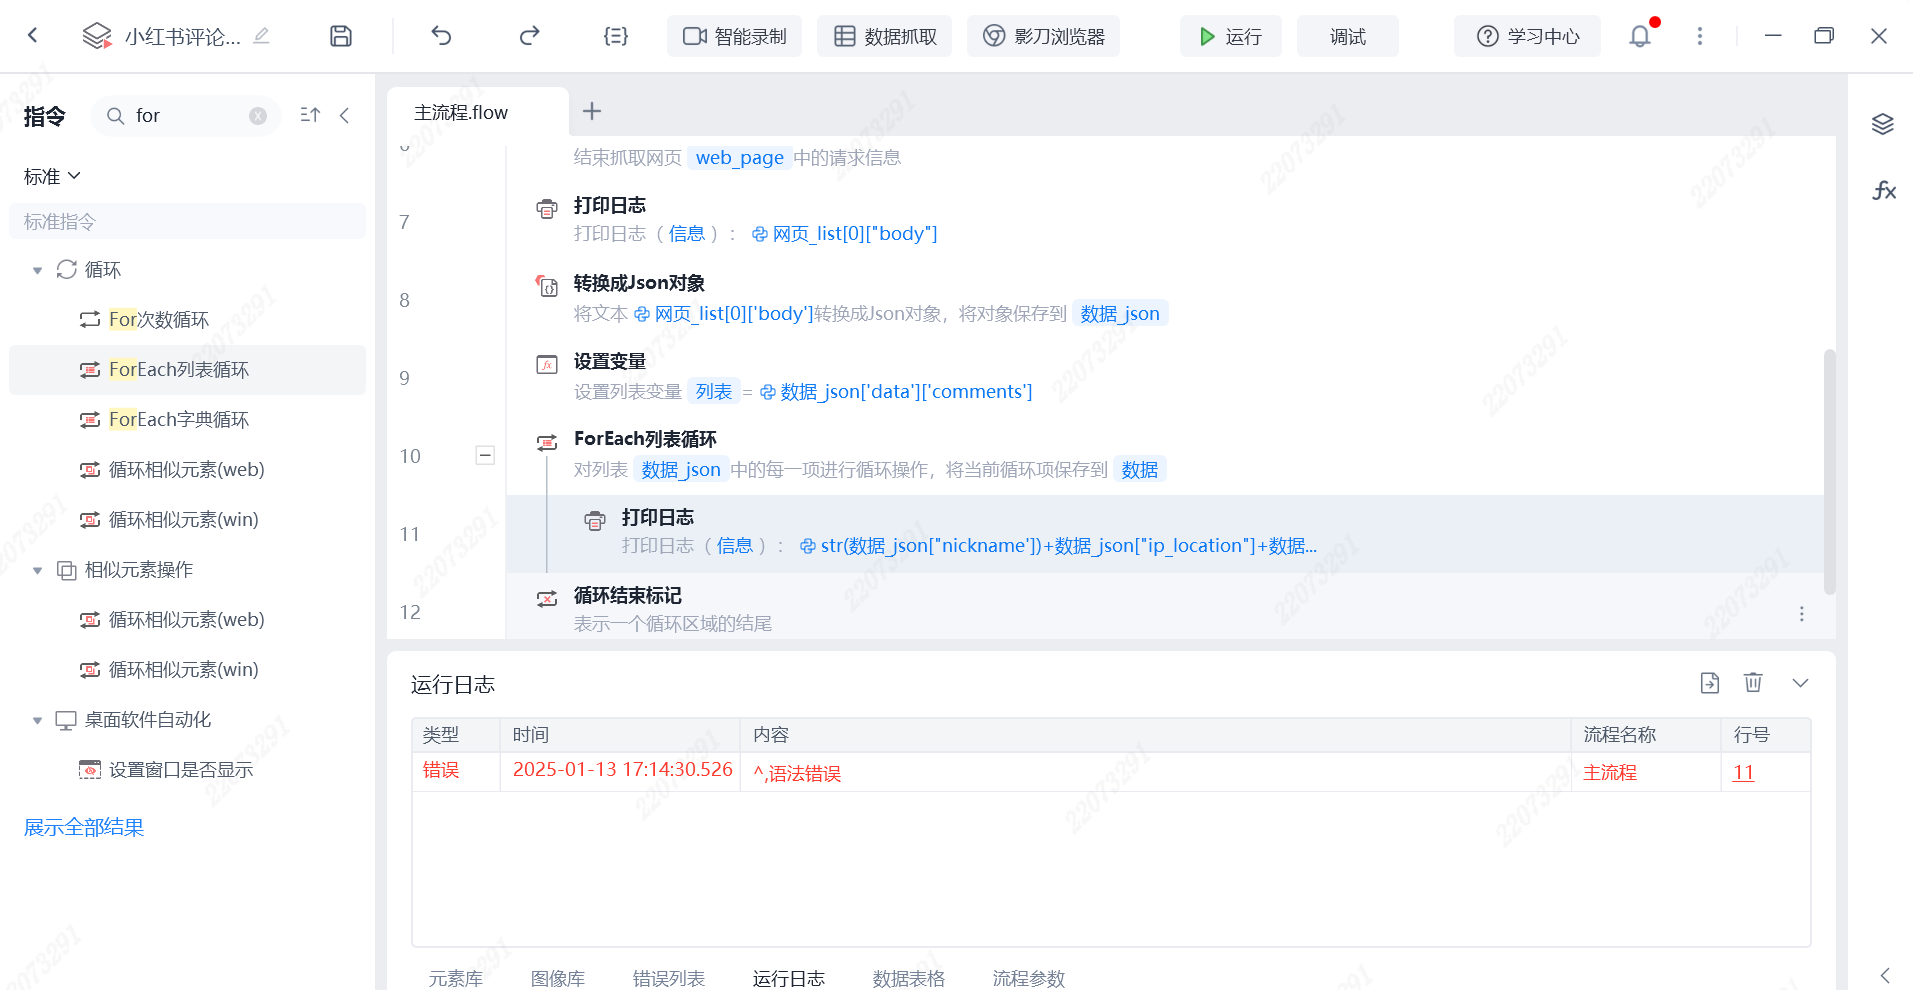Click the 转换成Json对象 step icon
The image size is (1913, 990).
click(547, 287)
